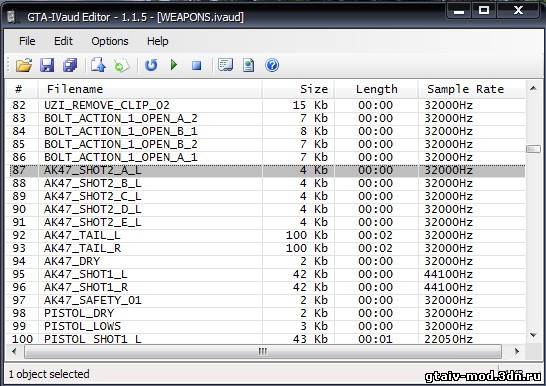The height and width of the screenshot is (386, 546).
Task: Click the blue Help question mark icon
Action: pyautogui.click(x=272, y=65)
